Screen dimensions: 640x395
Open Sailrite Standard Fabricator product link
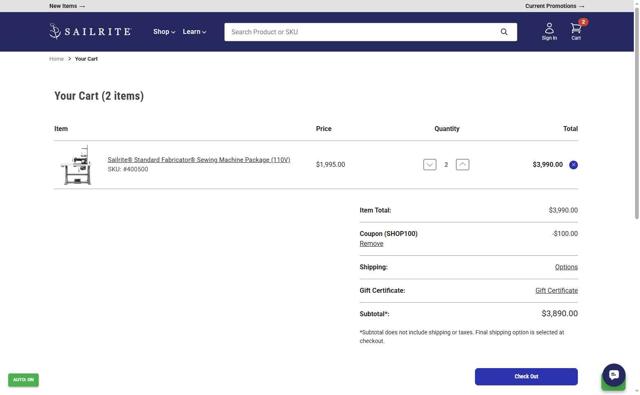coord(199,160)
